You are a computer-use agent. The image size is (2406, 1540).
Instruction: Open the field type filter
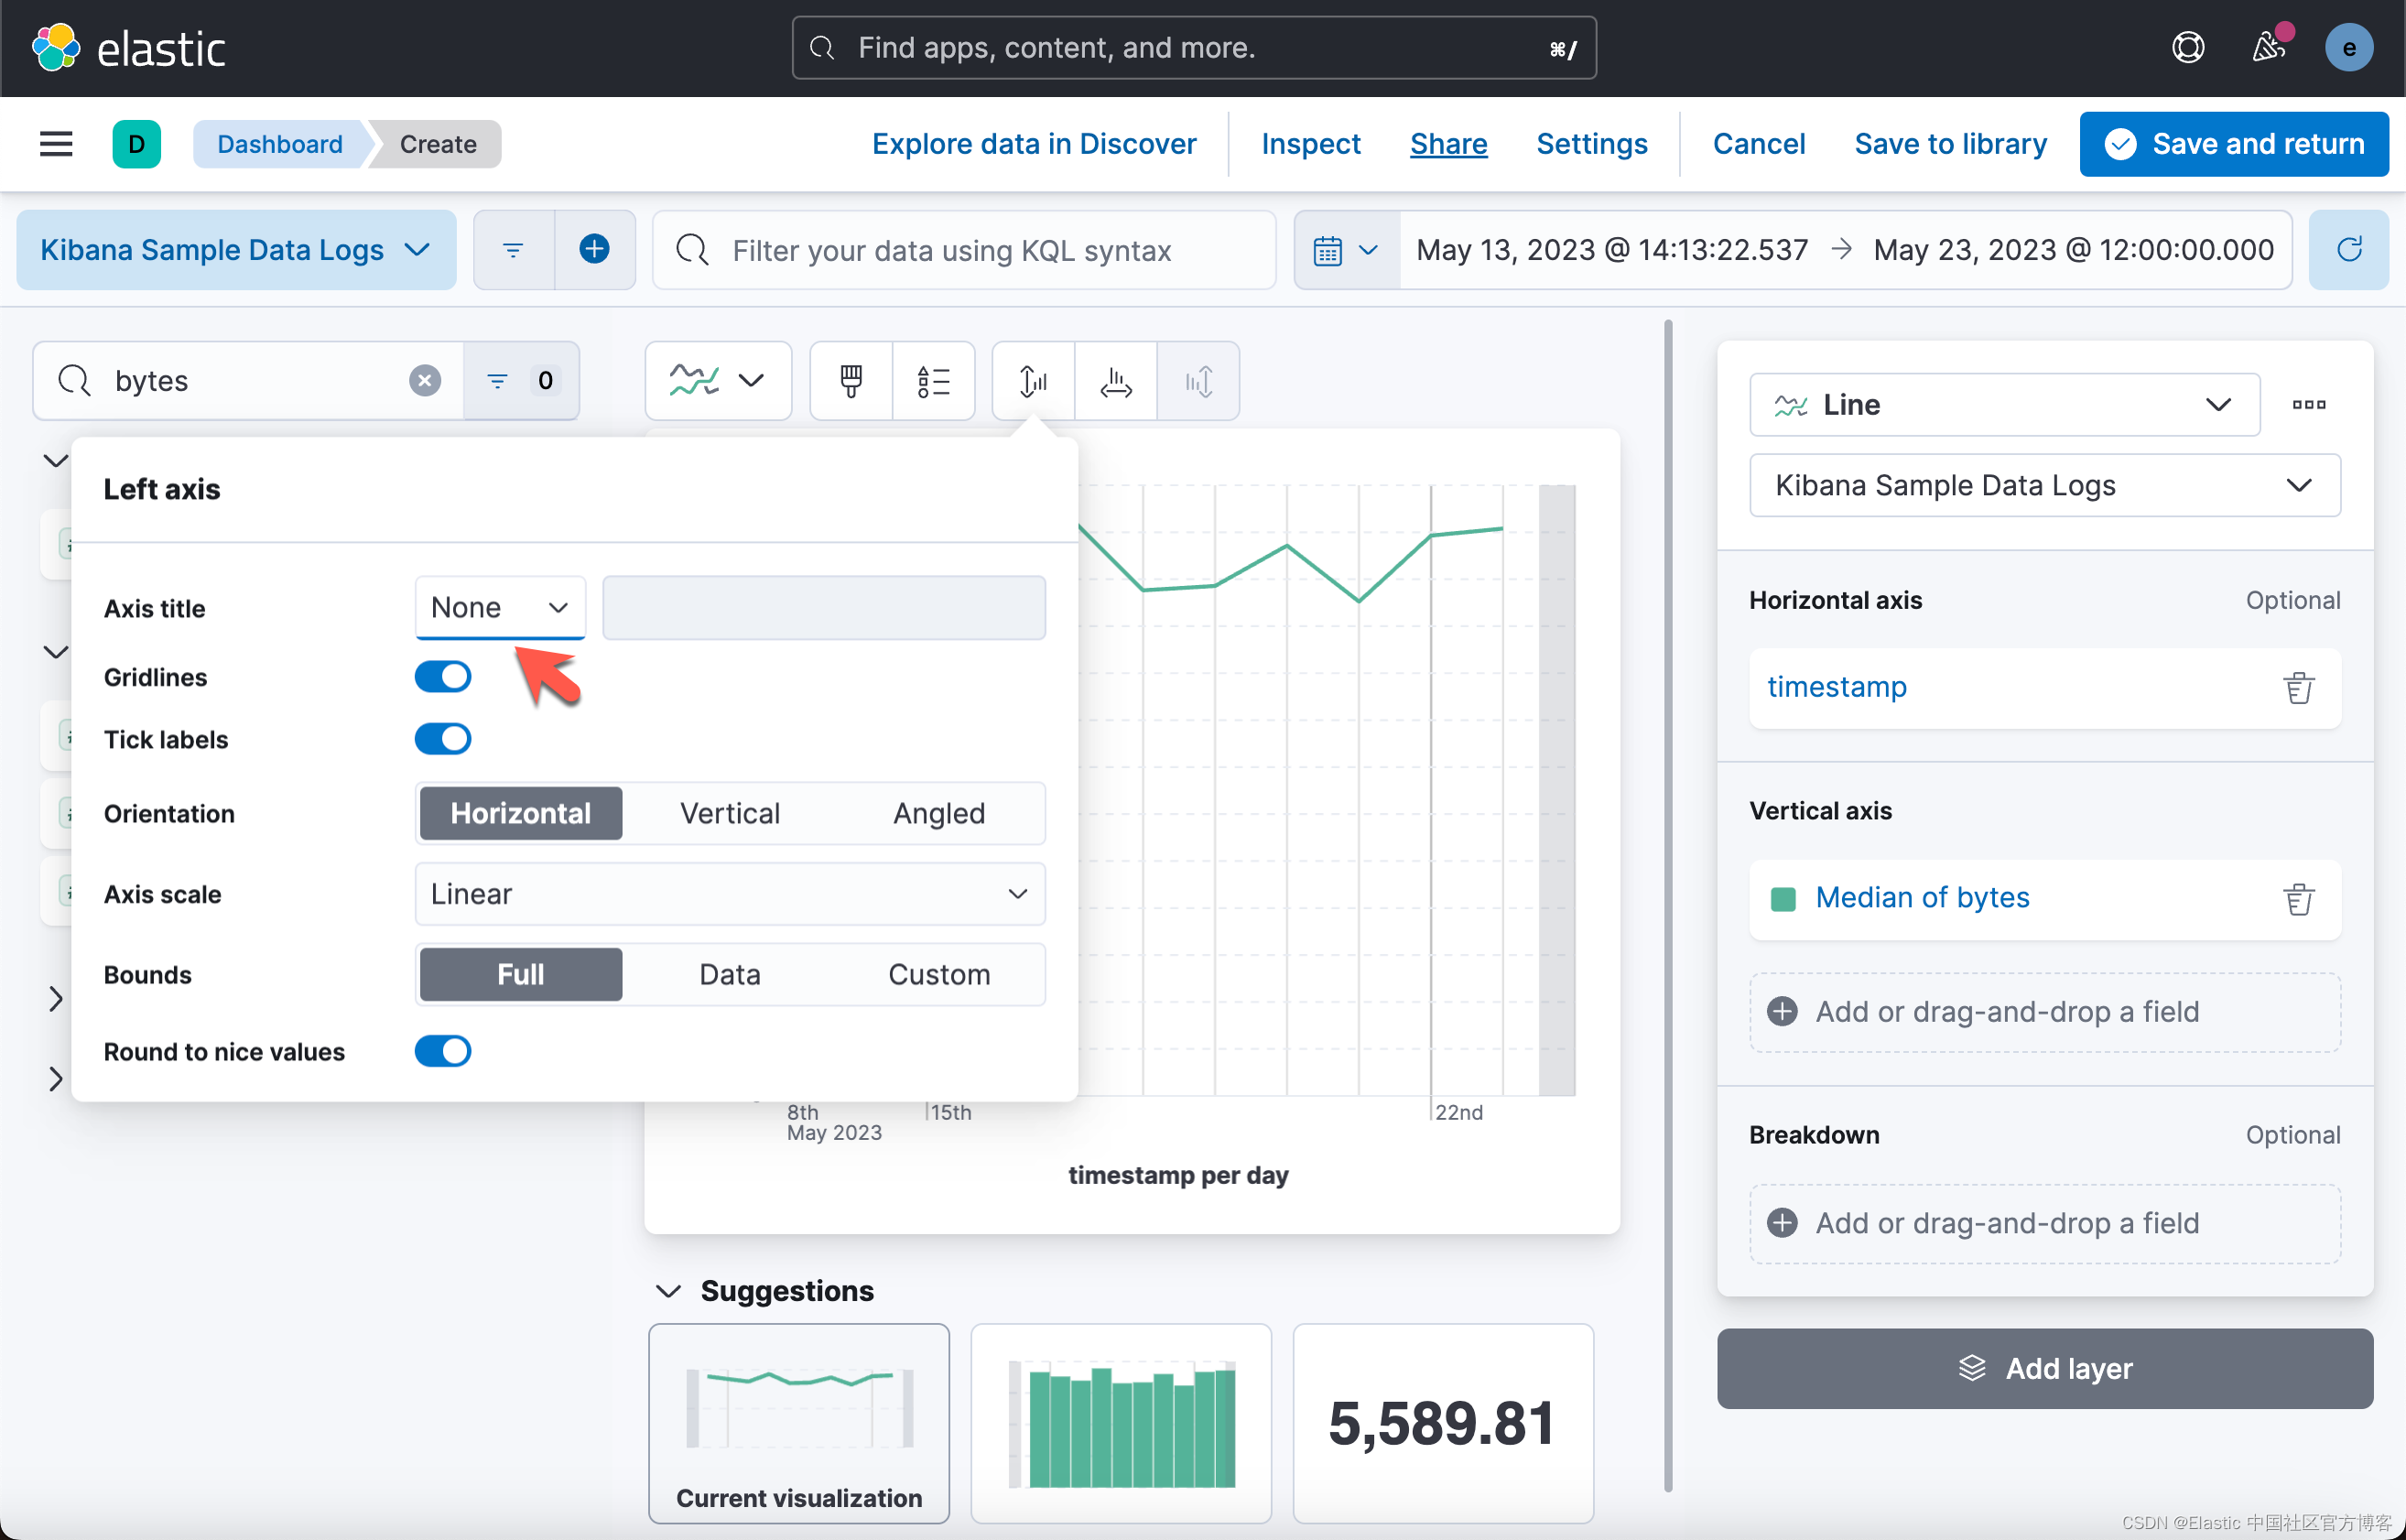[x=521, y=380]
